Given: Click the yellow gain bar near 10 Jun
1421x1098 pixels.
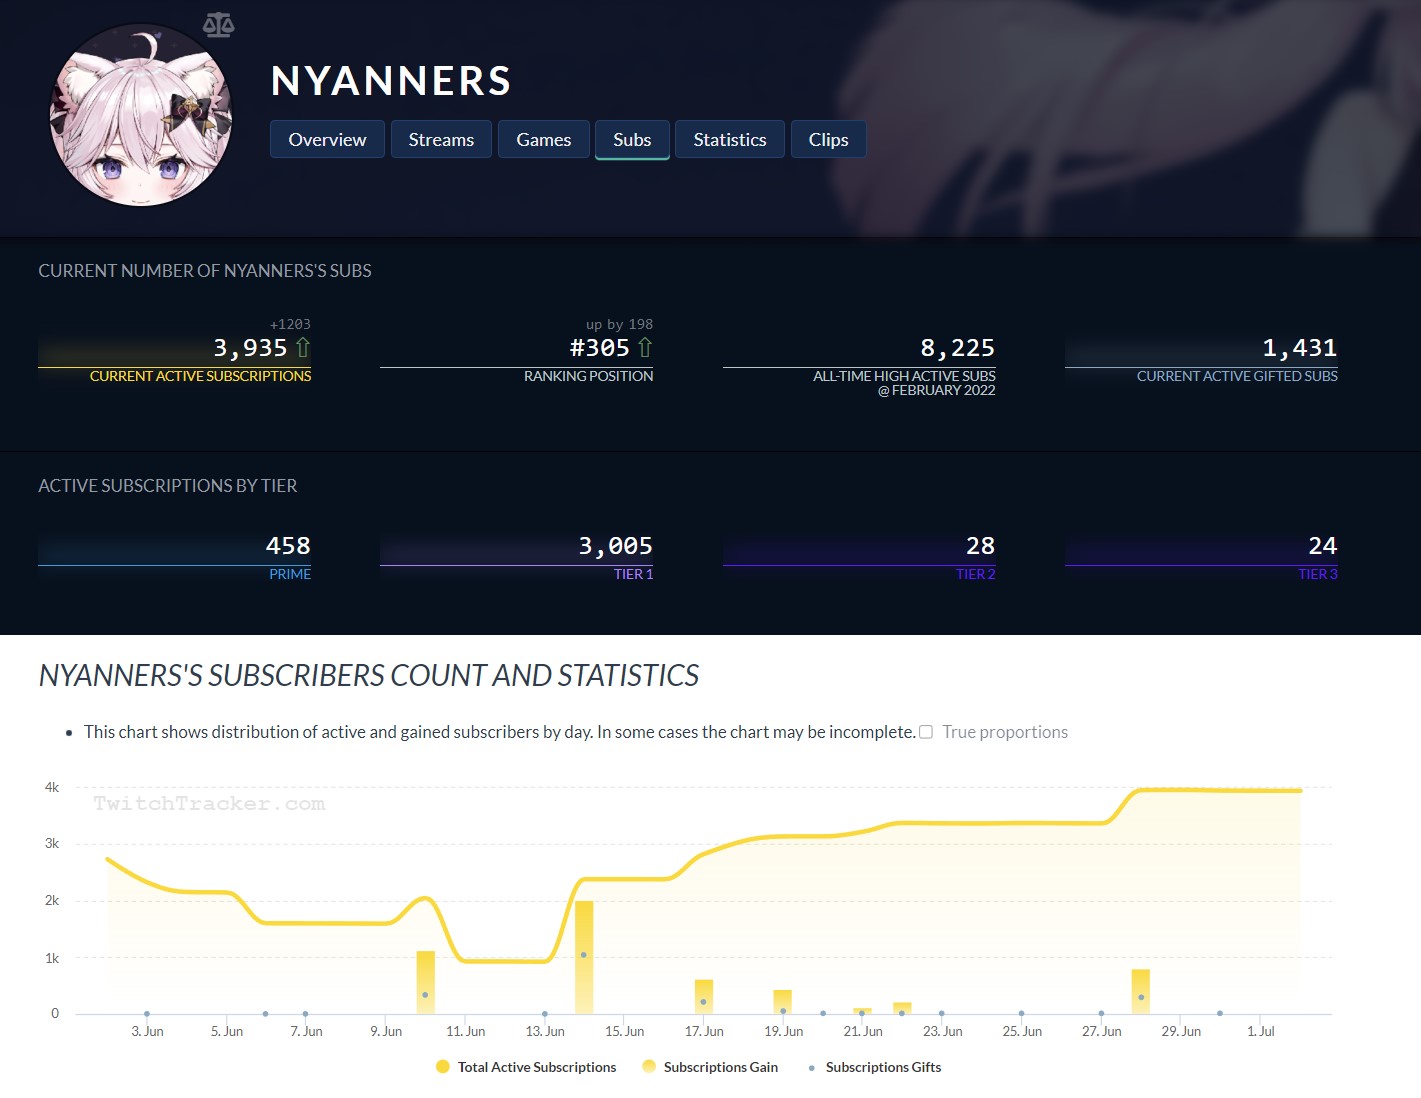Looking at the screenshot, I should [426, 982].
